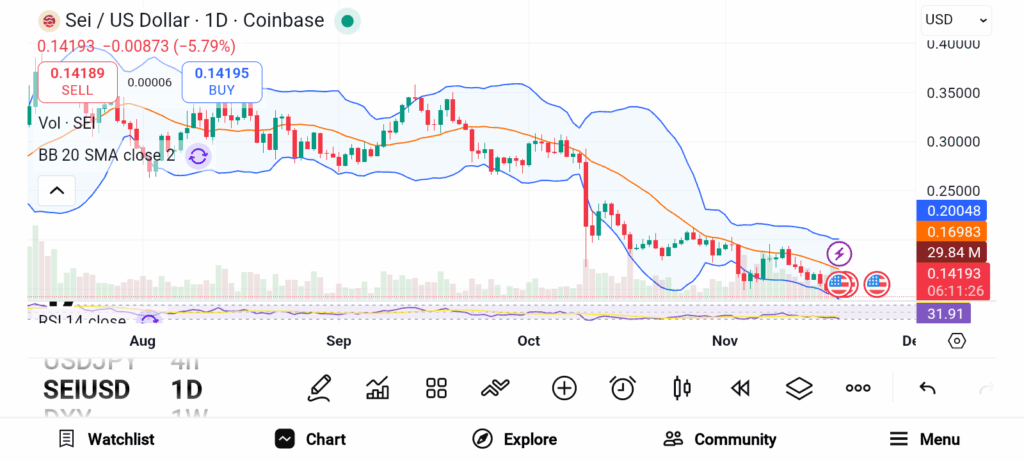Open the chart type bar icon
This screenshot has height=461, width=1024.
[x=378, y=388]
